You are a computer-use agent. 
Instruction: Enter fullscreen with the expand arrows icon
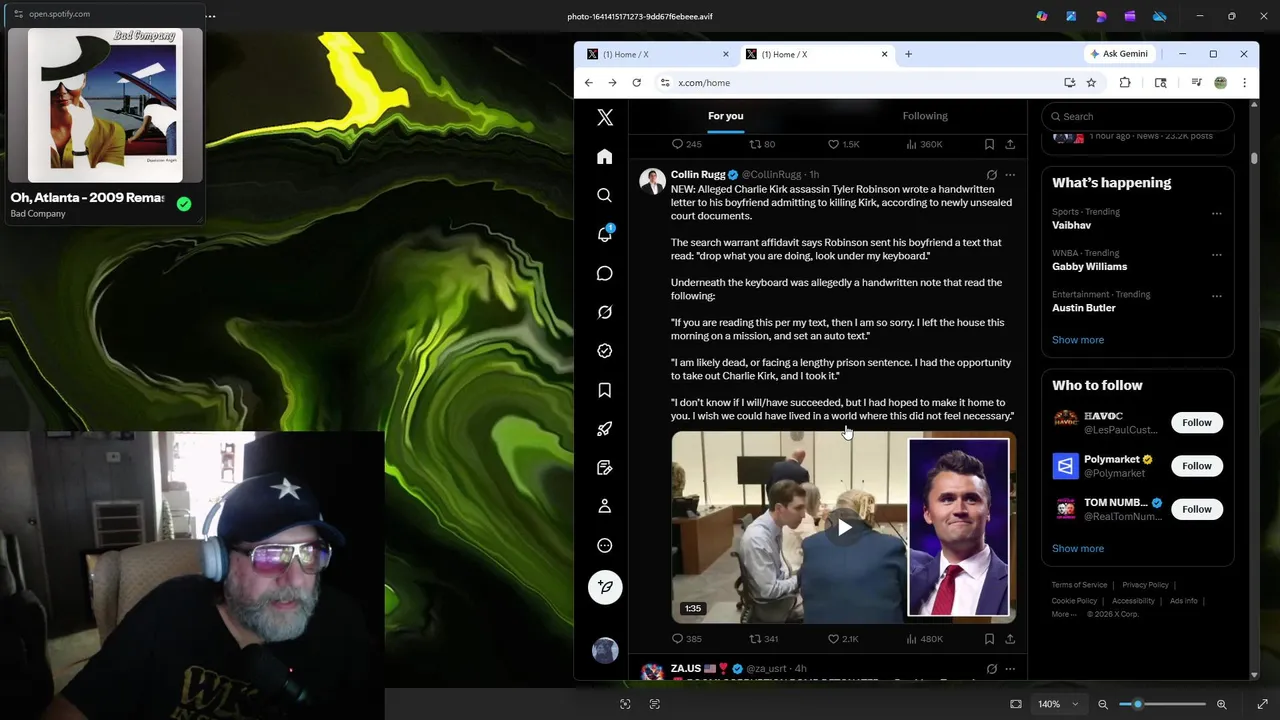click(1262, 704)
